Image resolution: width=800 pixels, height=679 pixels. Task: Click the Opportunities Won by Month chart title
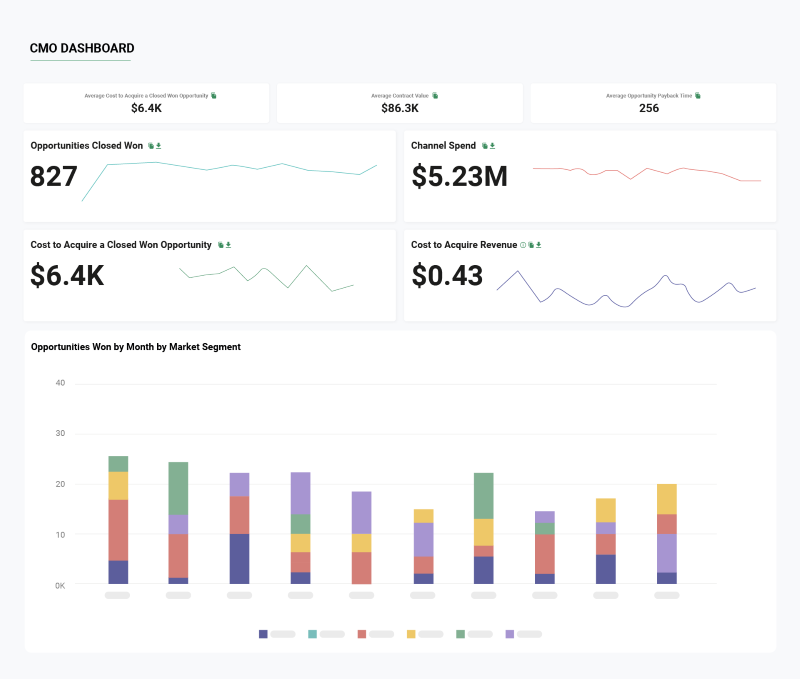pyautogui.click(x=136, y=347)
